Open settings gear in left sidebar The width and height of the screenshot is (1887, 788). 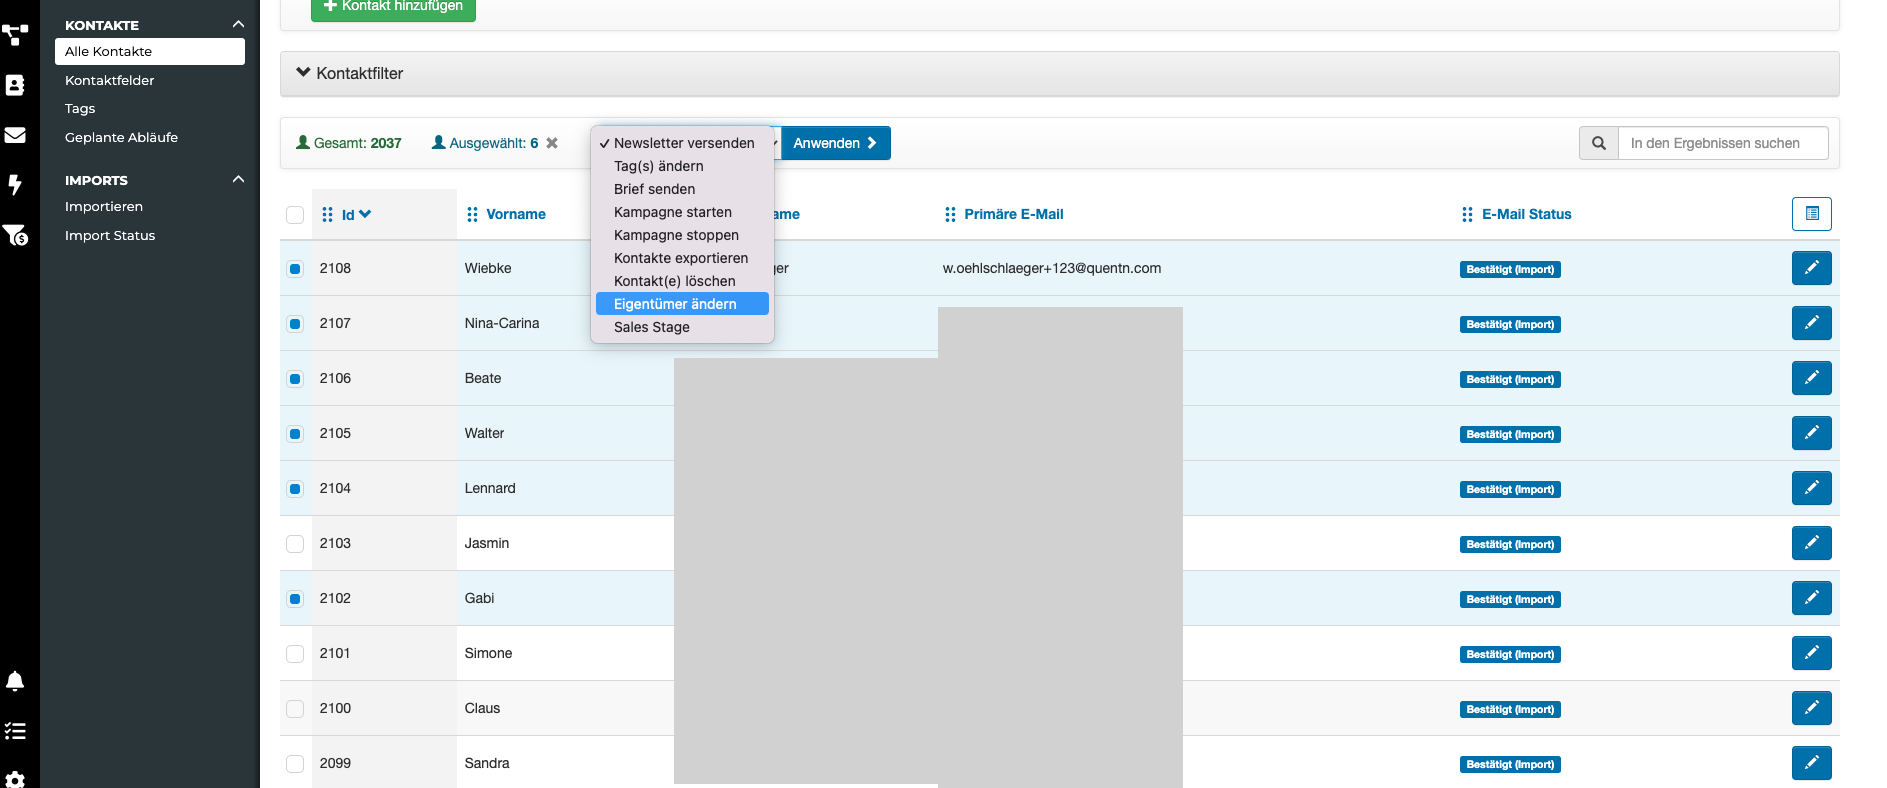click(15, 778)
